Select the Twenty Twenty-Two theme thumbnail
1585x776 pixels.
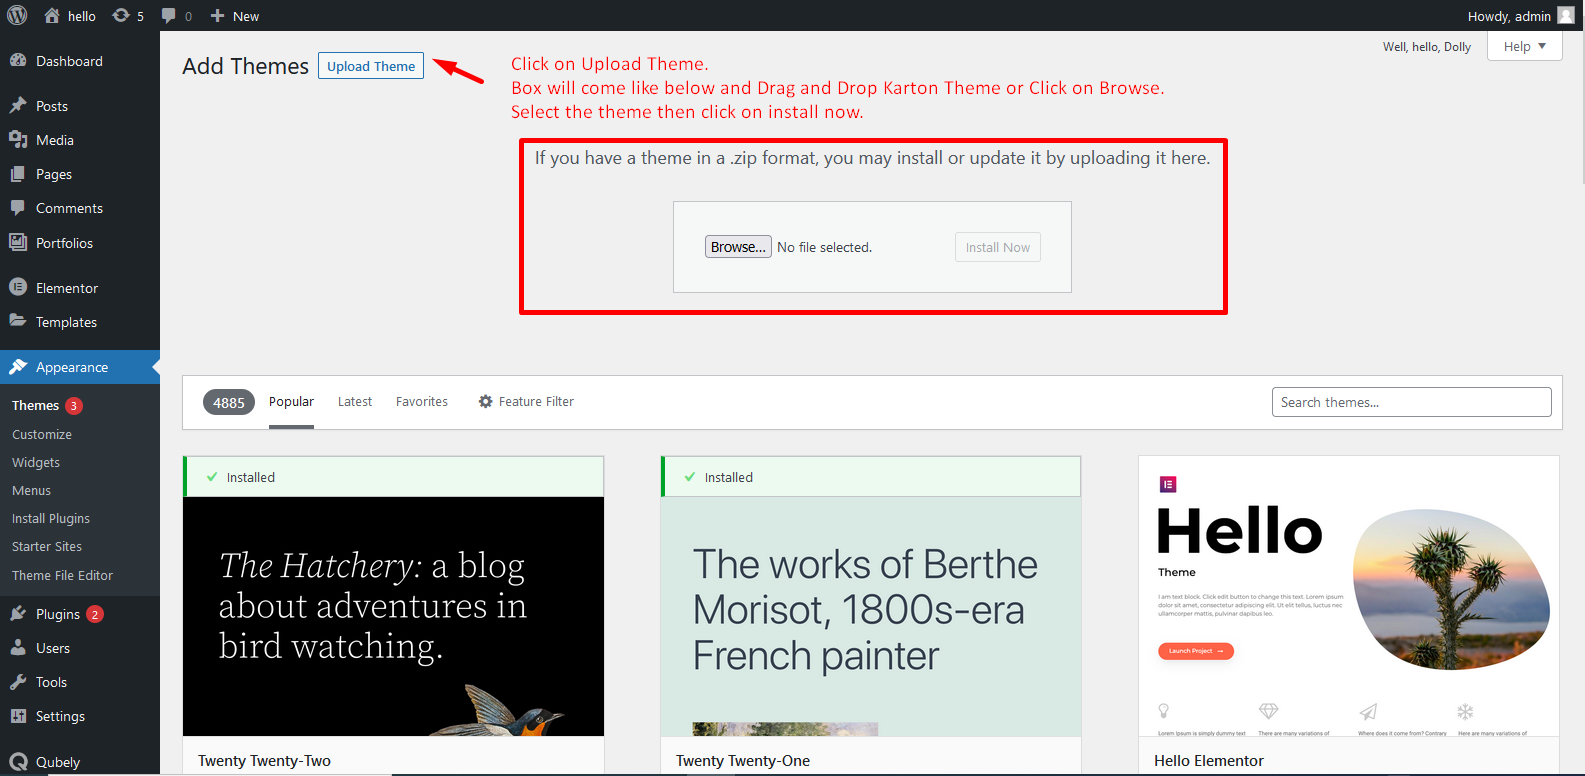pos(393,616)
